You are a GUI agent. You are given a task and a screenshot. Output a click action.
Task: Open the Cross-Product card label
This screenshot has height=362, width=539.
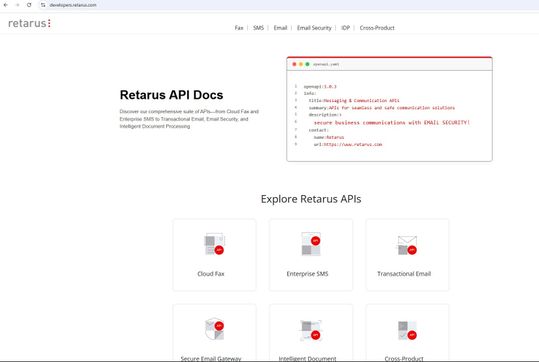[x=404, y=359]
